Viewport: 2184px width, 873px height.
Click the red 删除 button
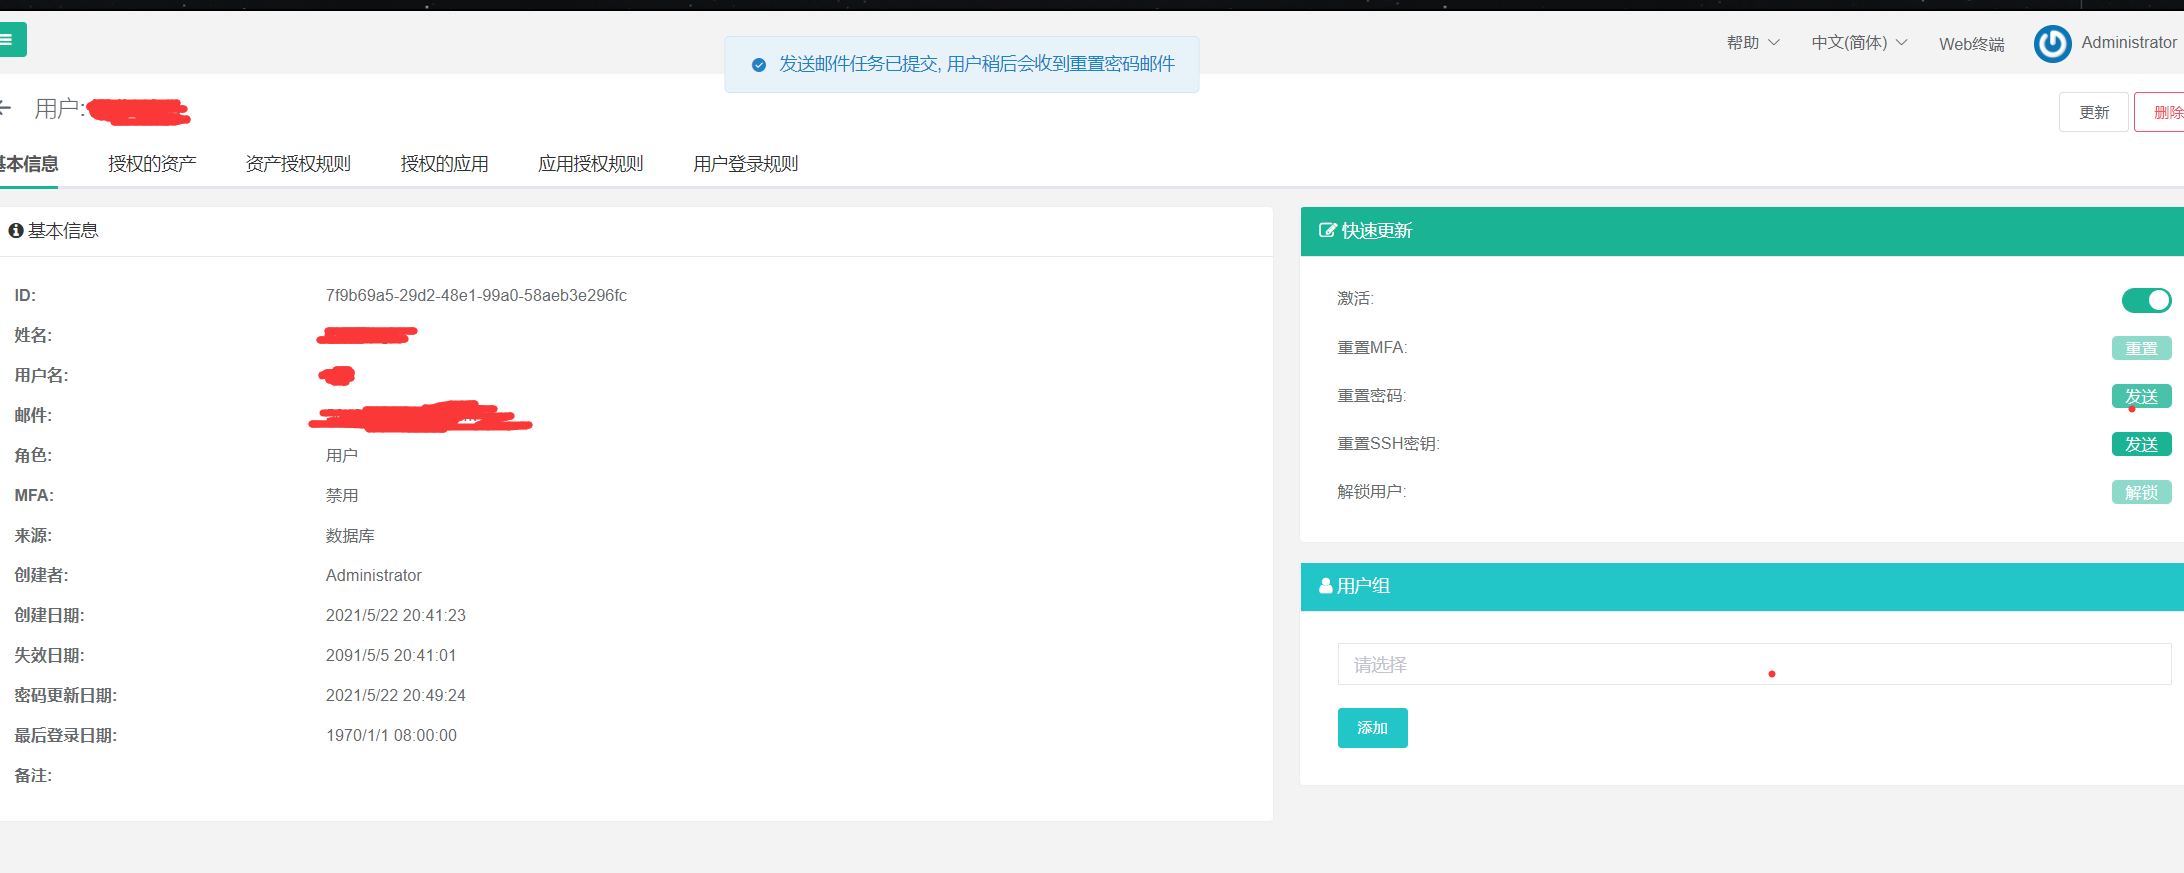coord(2162,112)
